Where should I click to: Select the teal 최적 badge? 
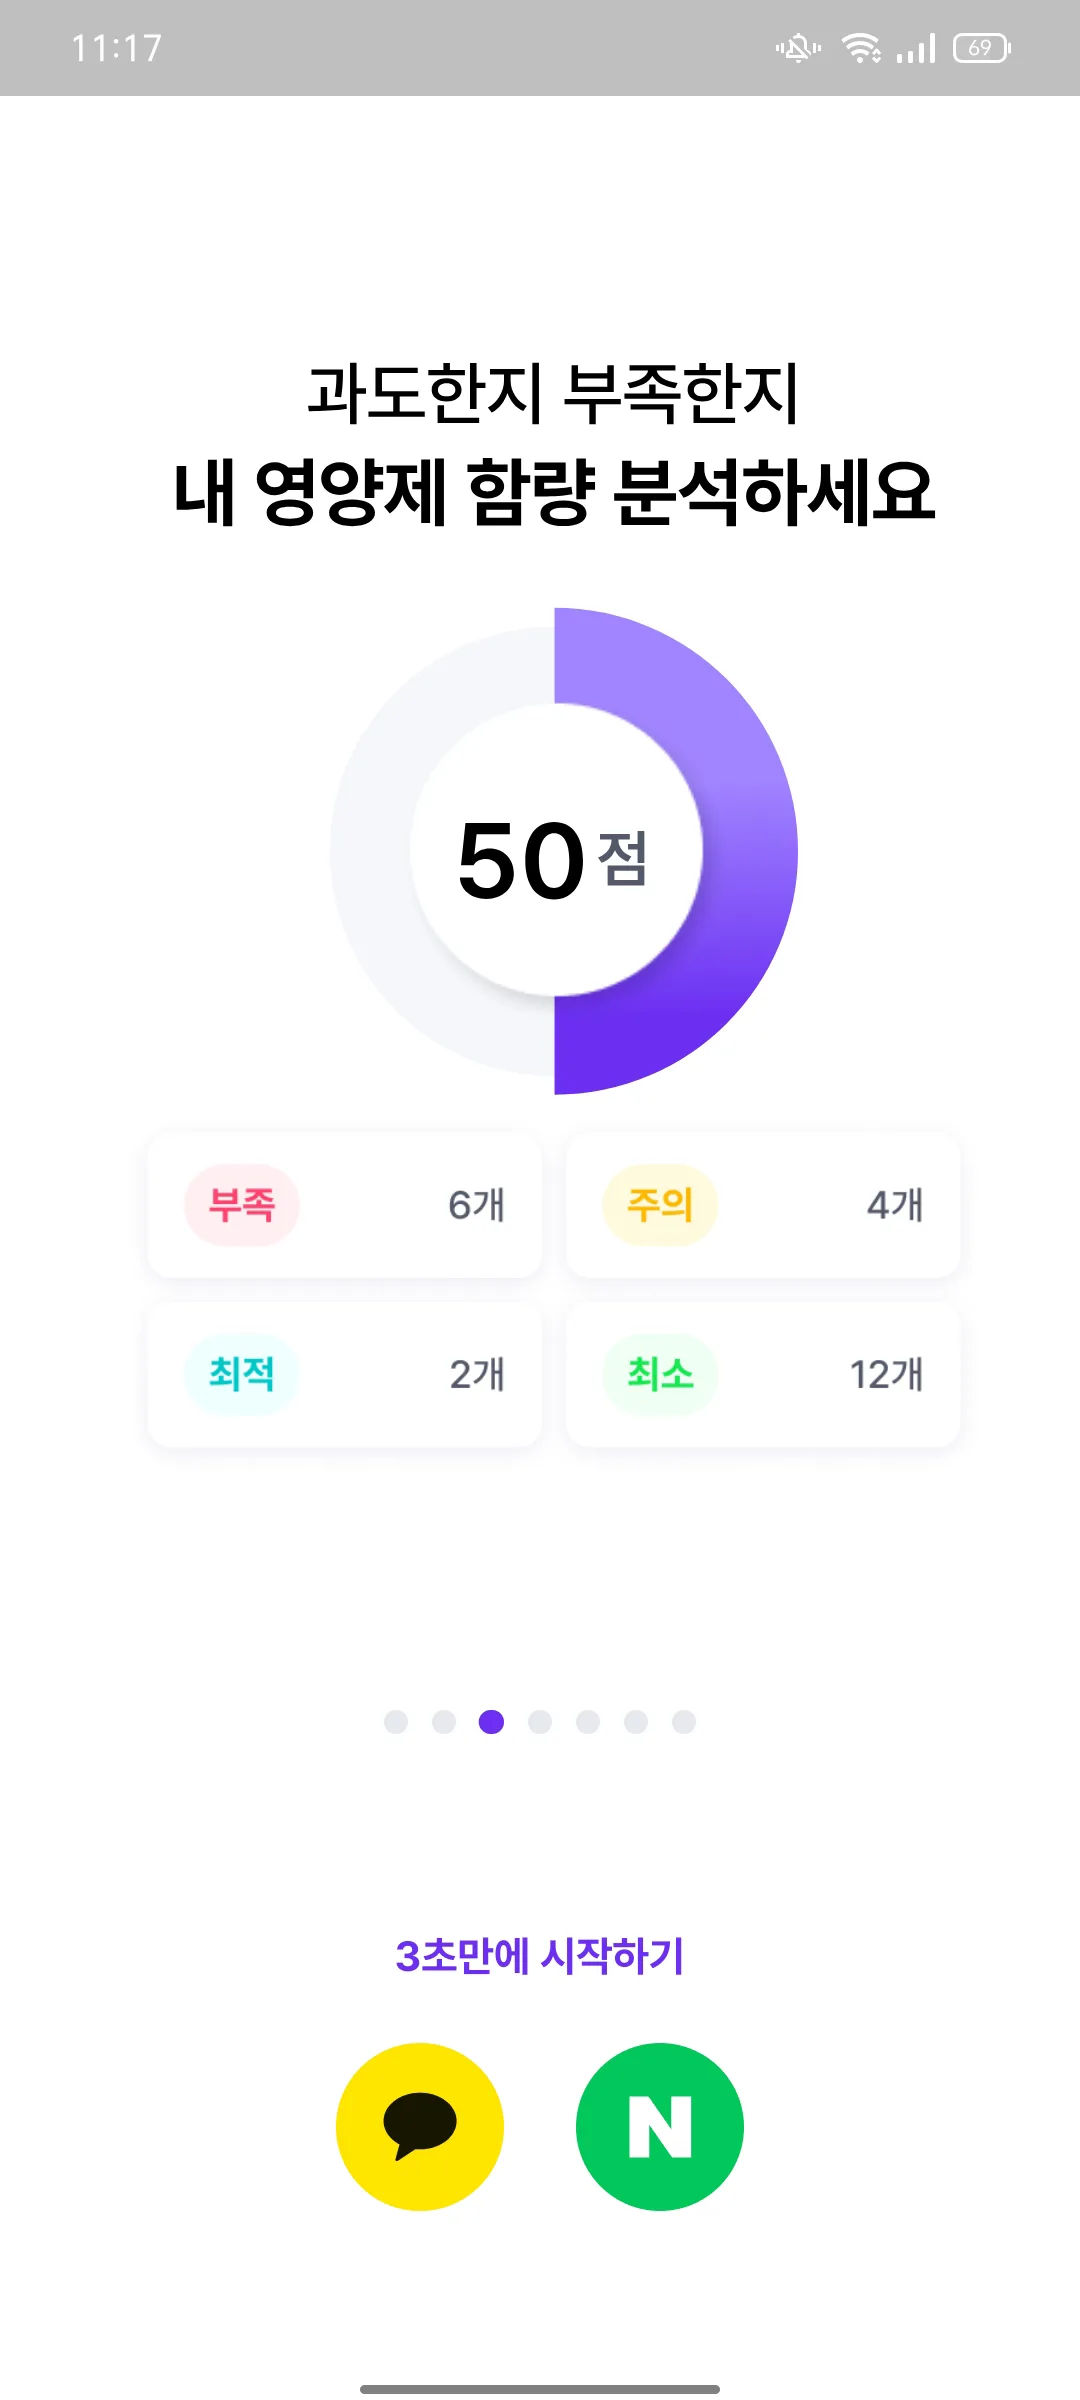[242, 1374]
